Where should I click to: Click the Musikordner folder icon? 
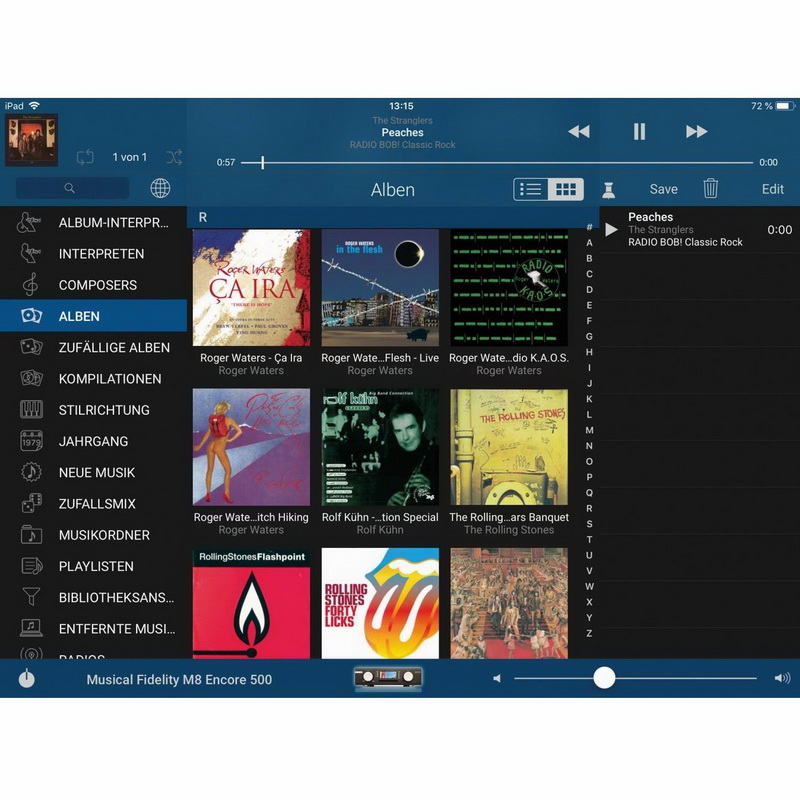pyautogui.click(x=31, y=534)
